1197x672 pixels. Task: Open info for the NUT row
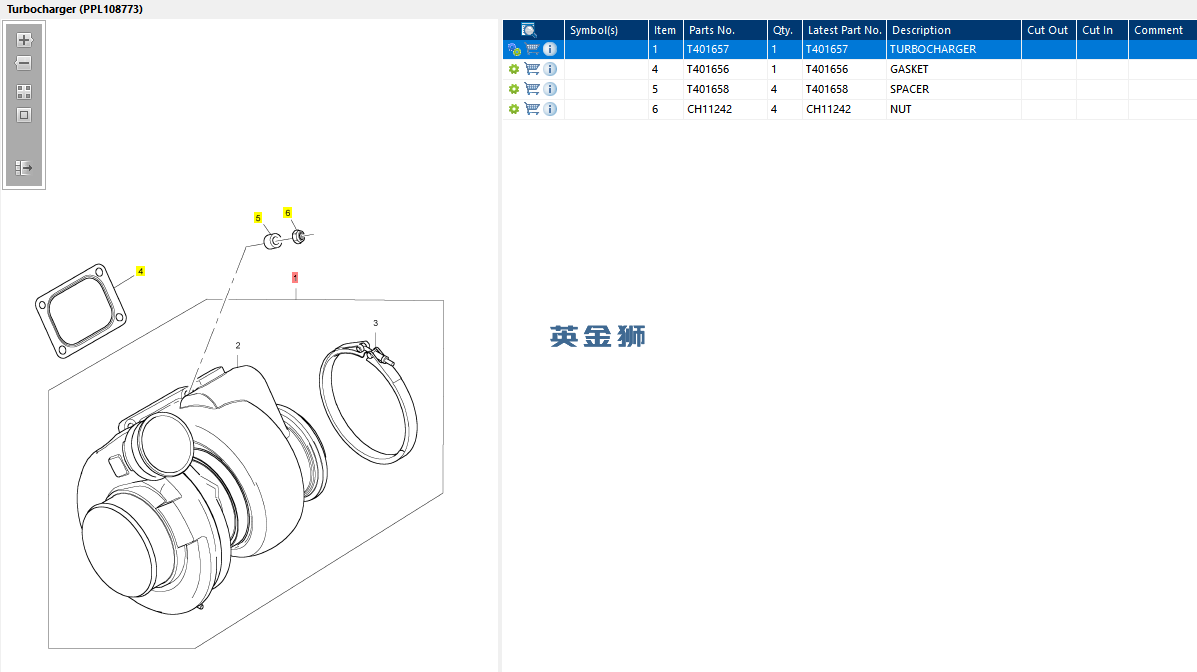point(550,108)
